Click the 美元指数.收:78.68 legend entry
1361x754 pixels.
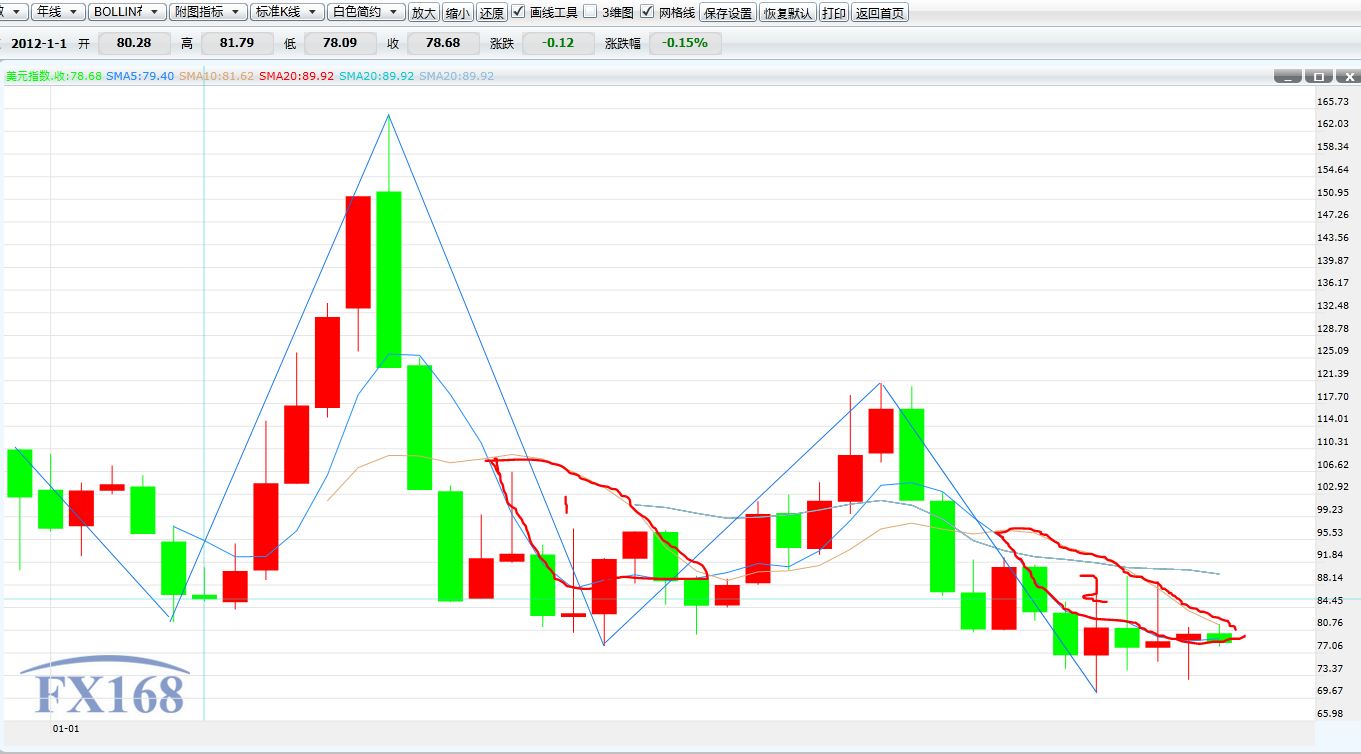click(x=54, y=76)
